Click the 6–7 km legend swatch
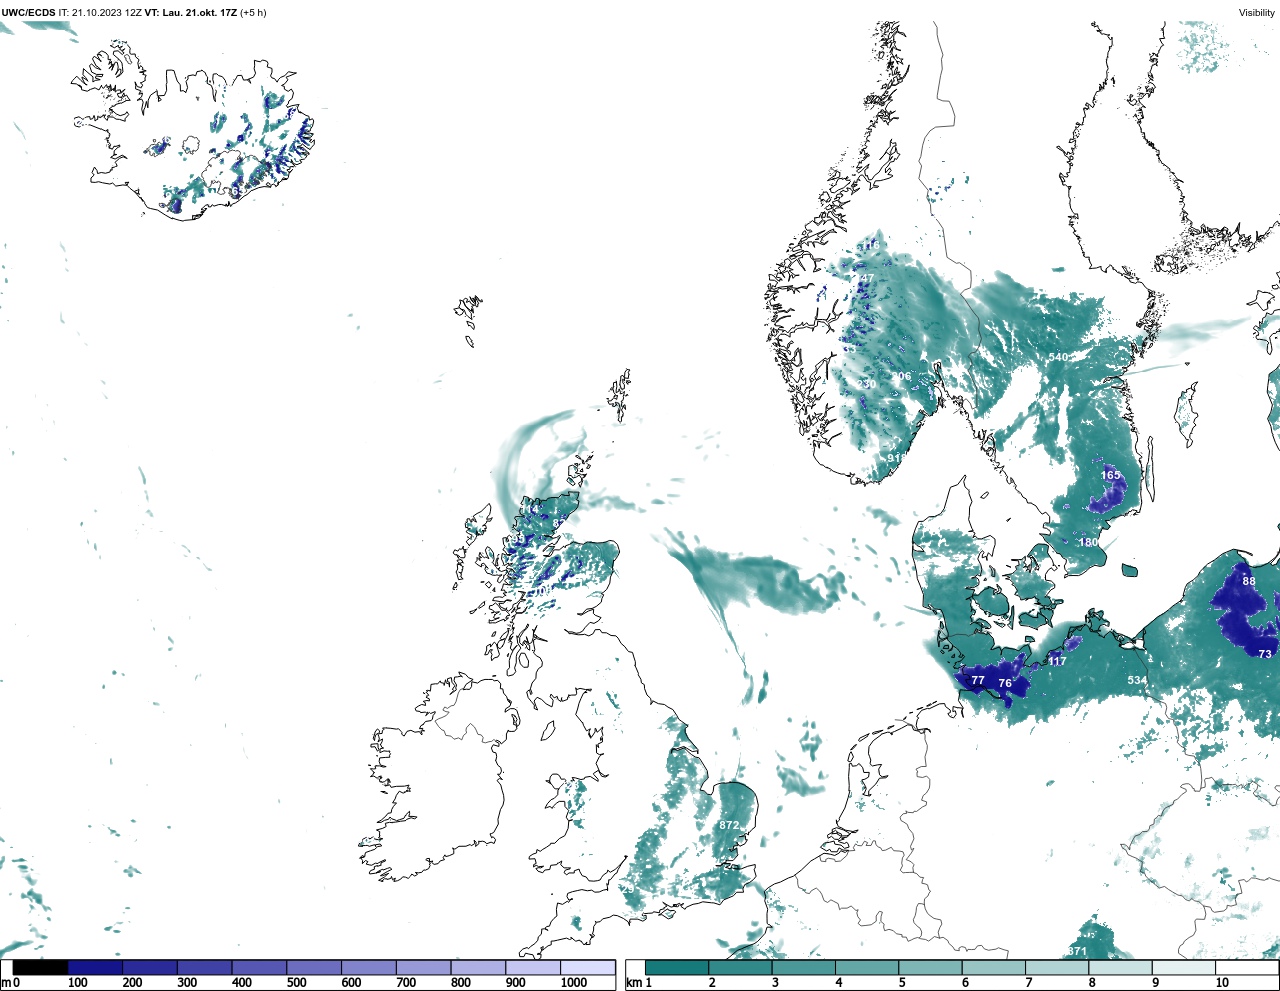The width and height of the screenshot is (1280, 991). pyautogui.click(x=993, y=968)
